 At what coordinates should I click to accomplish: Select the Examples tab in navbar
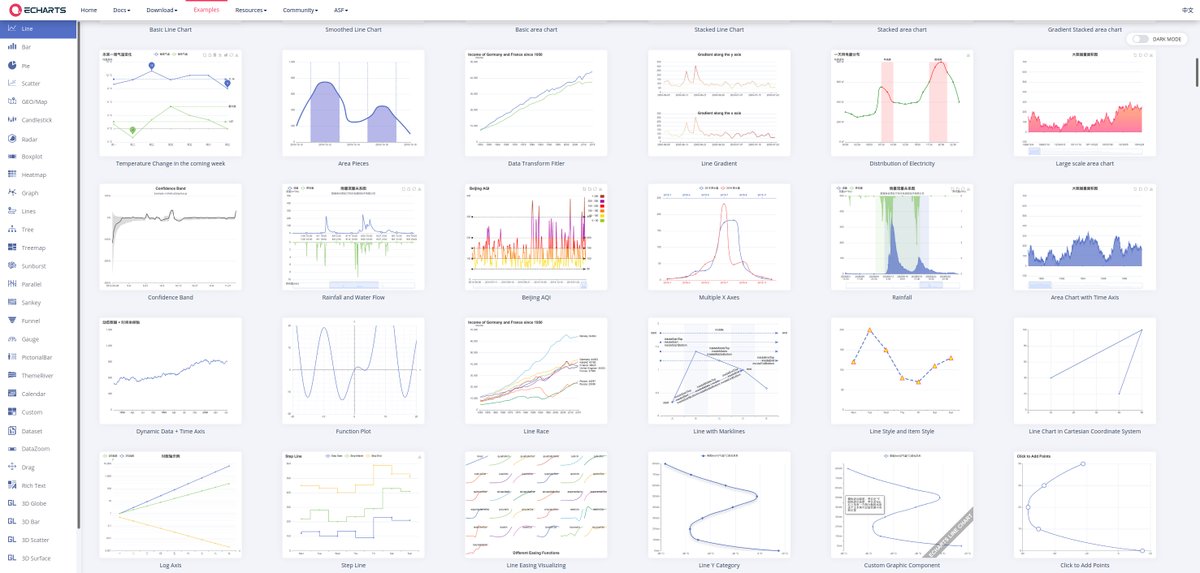[207, 9]
